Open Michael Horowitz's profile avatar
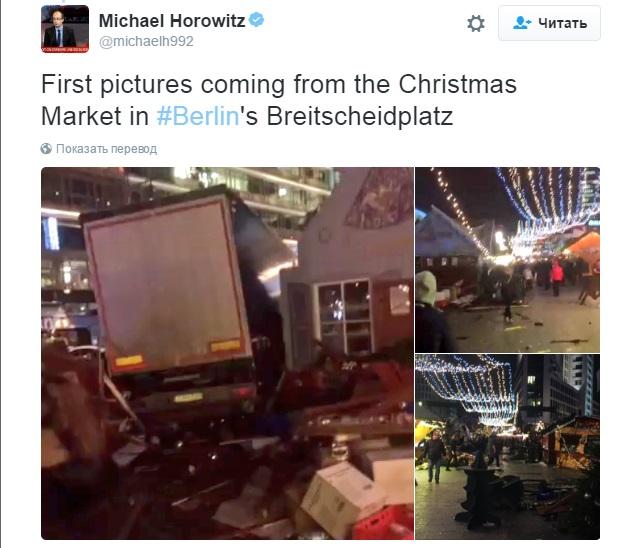 (65, 29)
